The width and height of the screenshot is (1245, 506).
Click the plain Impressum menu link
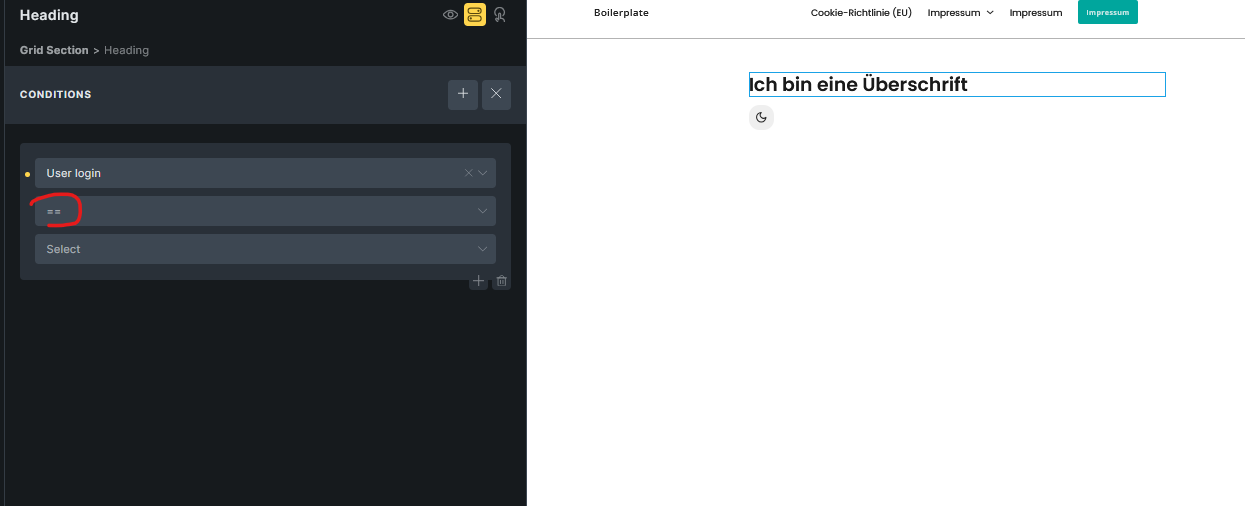tap(1036, 13)
